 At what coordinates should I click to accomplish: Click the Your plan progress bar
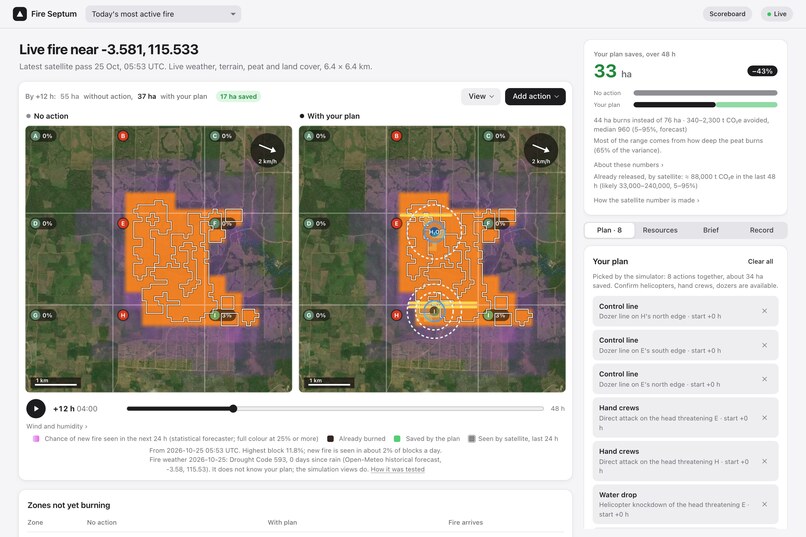pos(705,105)
